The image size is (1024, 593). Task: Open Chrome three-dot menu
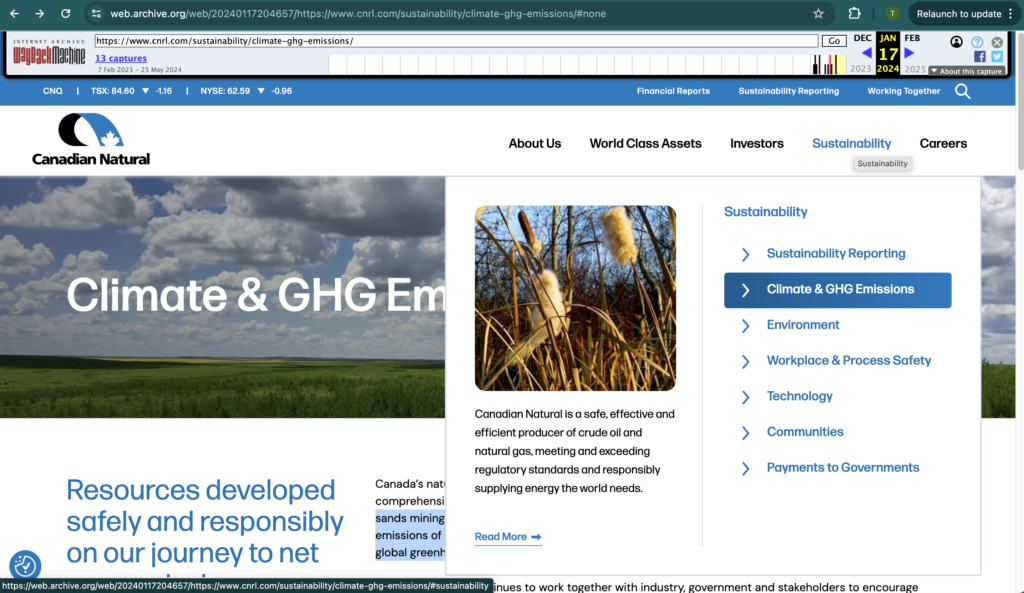[1010, 14]
